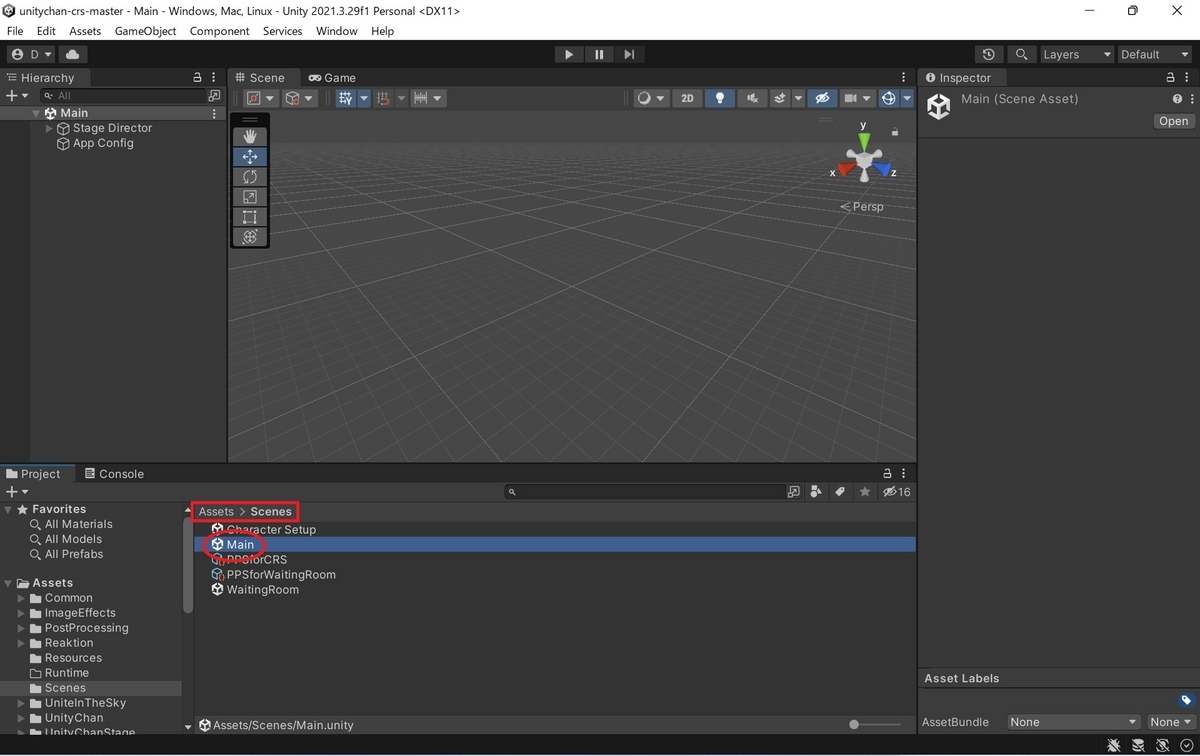Click the favorite star in Project toolbar
Image resolution: width=1200 pixels, height=756 pixels.
(x=864, y=492)
